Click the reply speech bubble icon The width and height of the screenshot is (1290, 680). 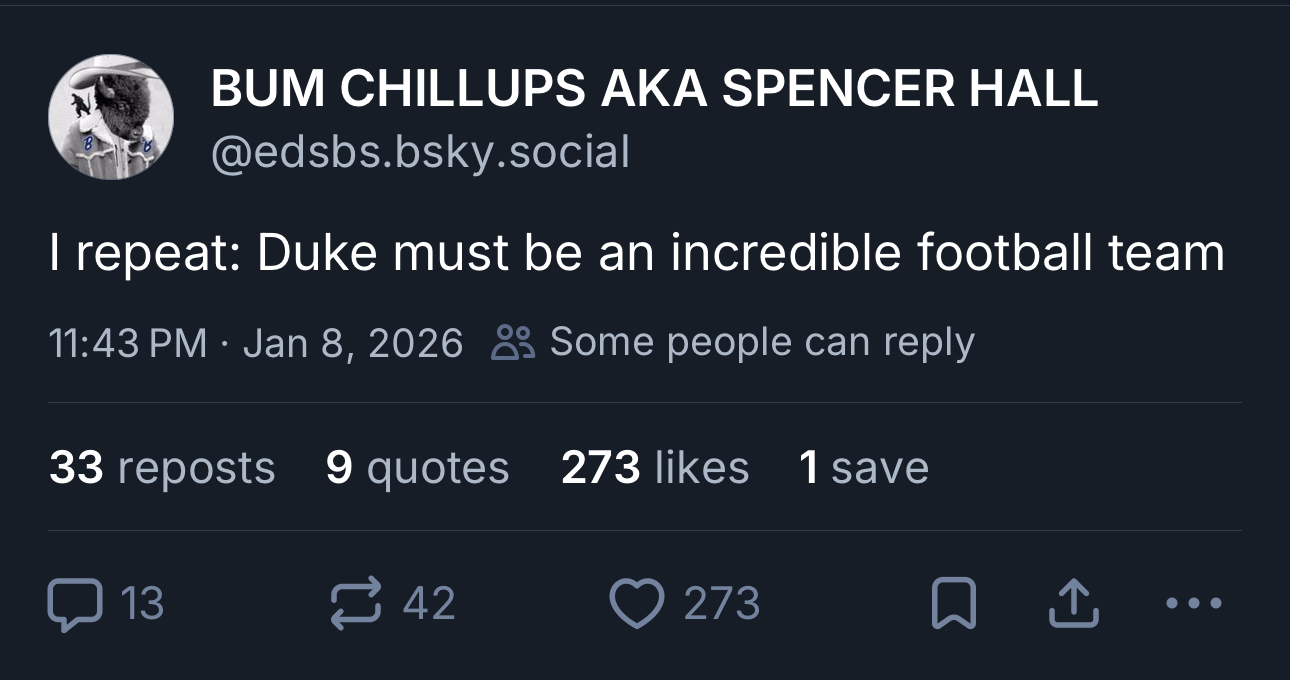pos(75,605)
